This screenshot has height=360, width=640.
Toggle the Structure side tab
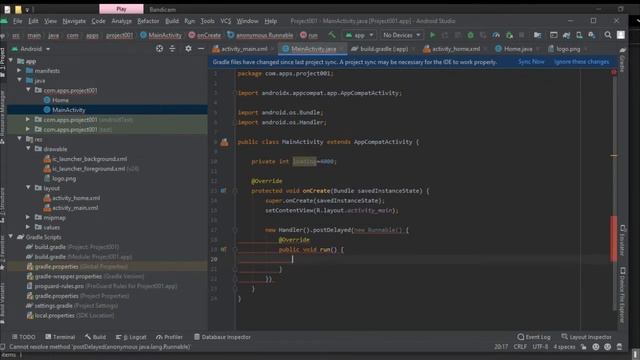click(3, 205)
